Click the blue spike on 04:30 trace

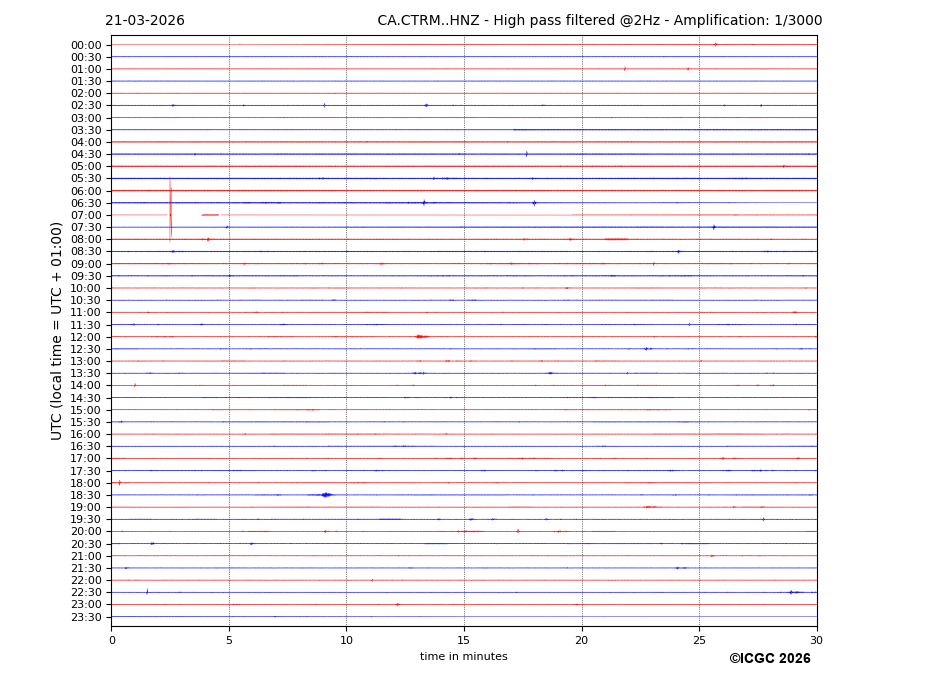[527, 154]
